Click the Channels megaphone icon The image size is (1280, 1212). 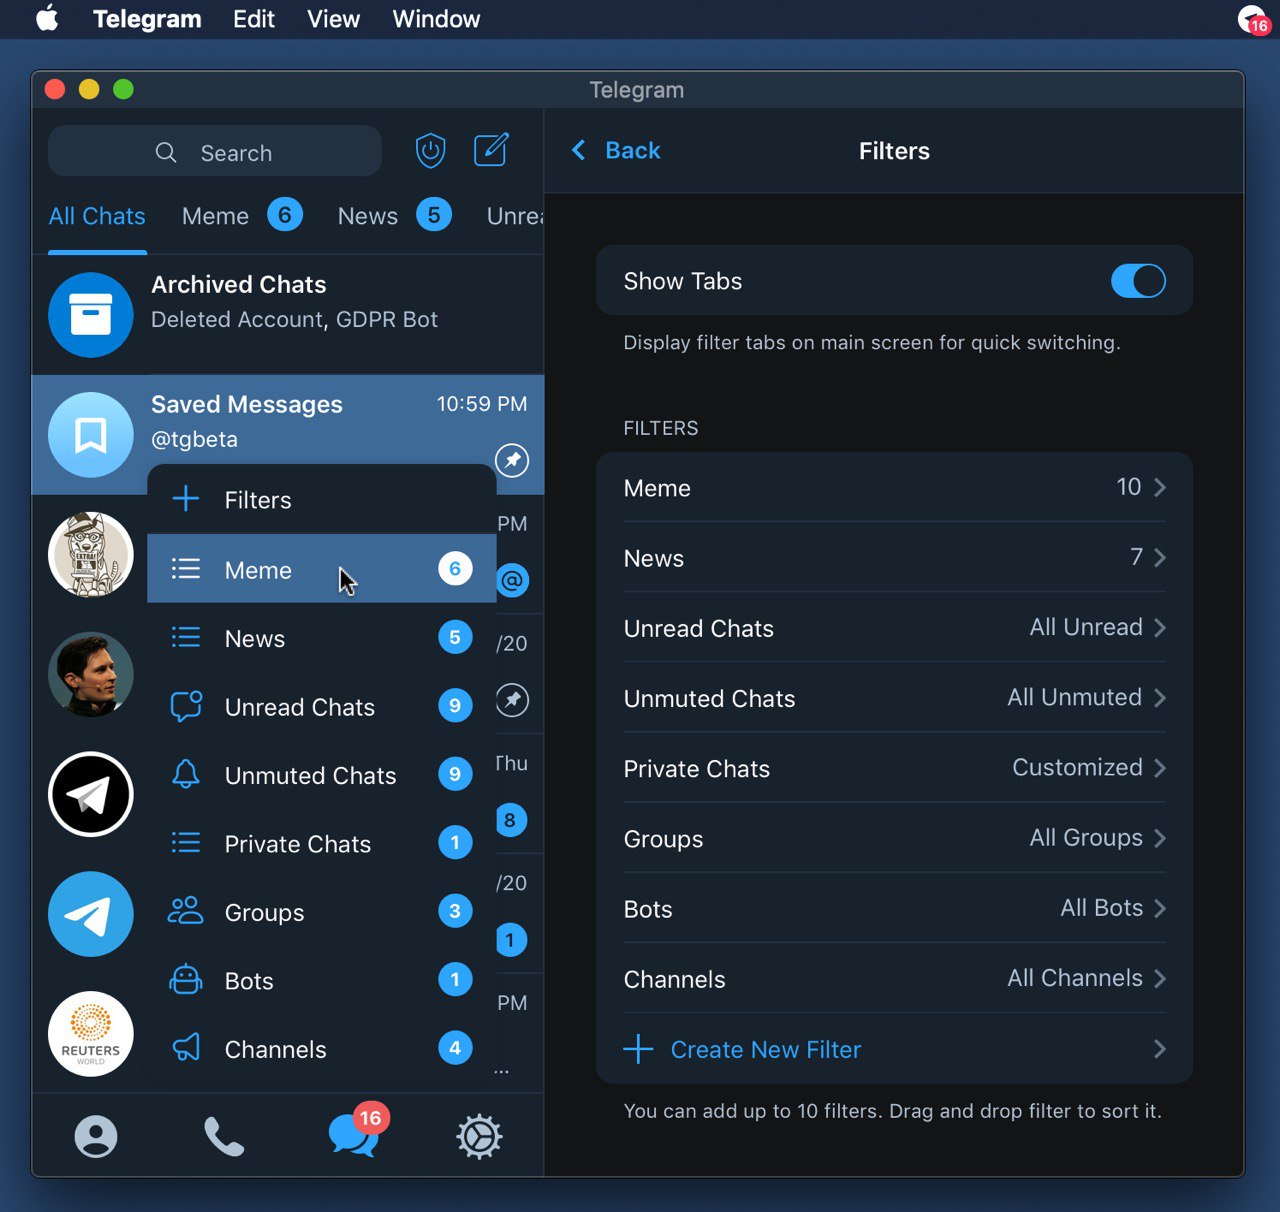pos(186,1048)
